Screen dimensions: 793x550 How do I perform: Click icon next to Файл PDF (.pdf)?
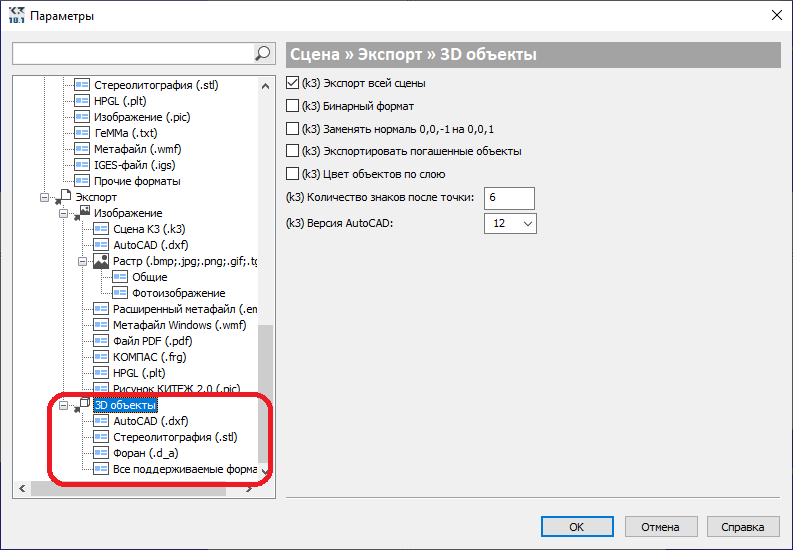[x=101, y=341]
